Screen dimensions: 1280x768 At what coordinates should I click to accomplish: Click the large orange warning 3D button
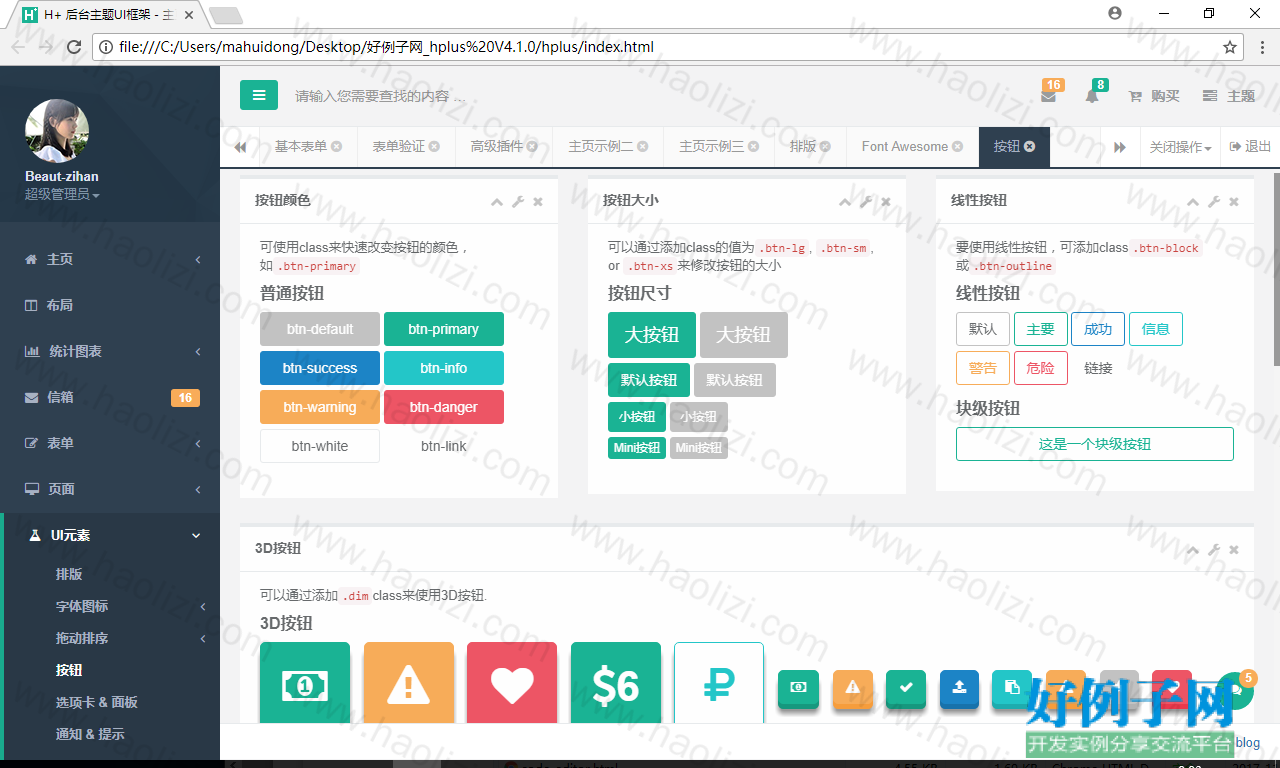[x=409, y=685]
